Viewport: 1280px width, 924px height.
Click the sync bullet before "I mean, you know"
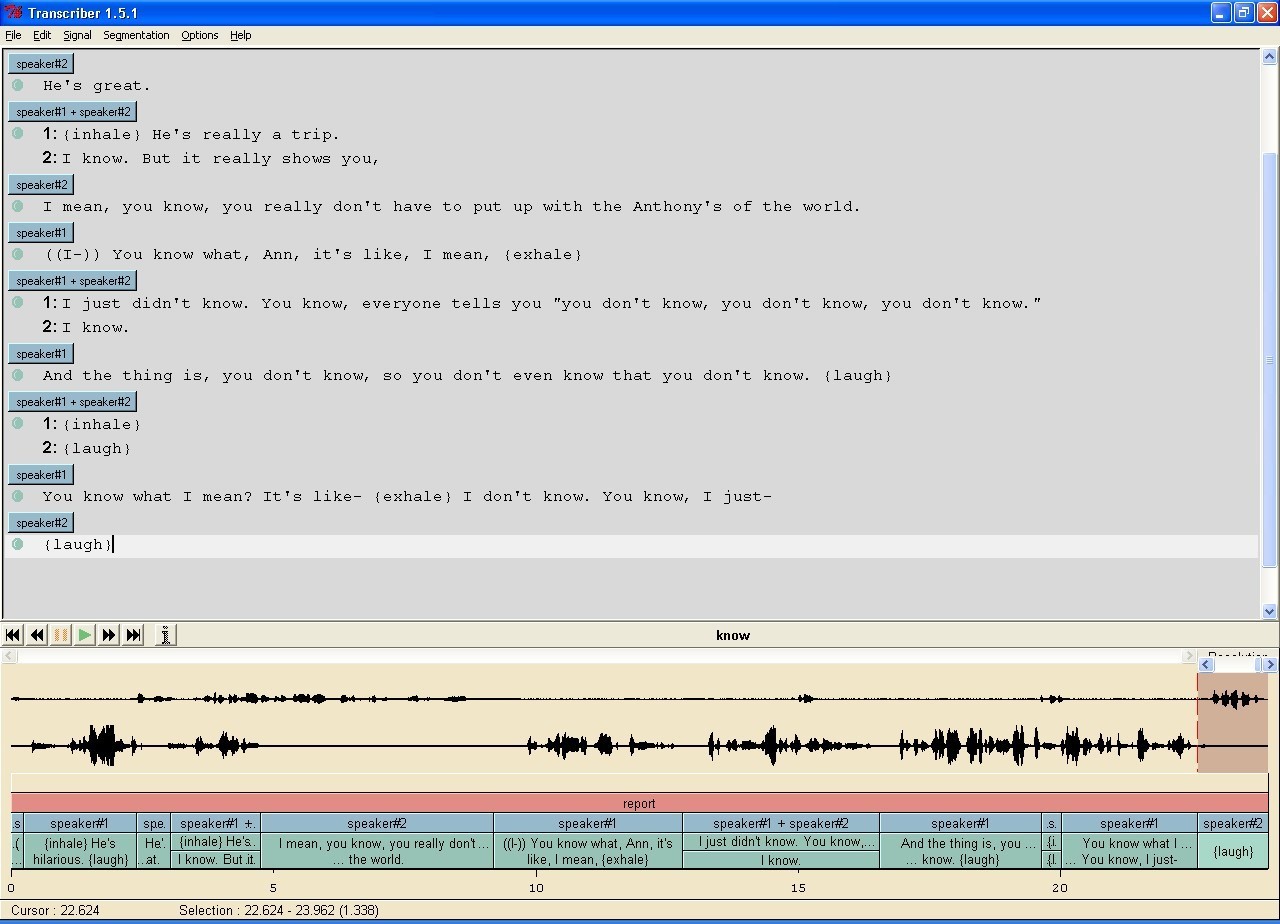[x=18, y=206]
